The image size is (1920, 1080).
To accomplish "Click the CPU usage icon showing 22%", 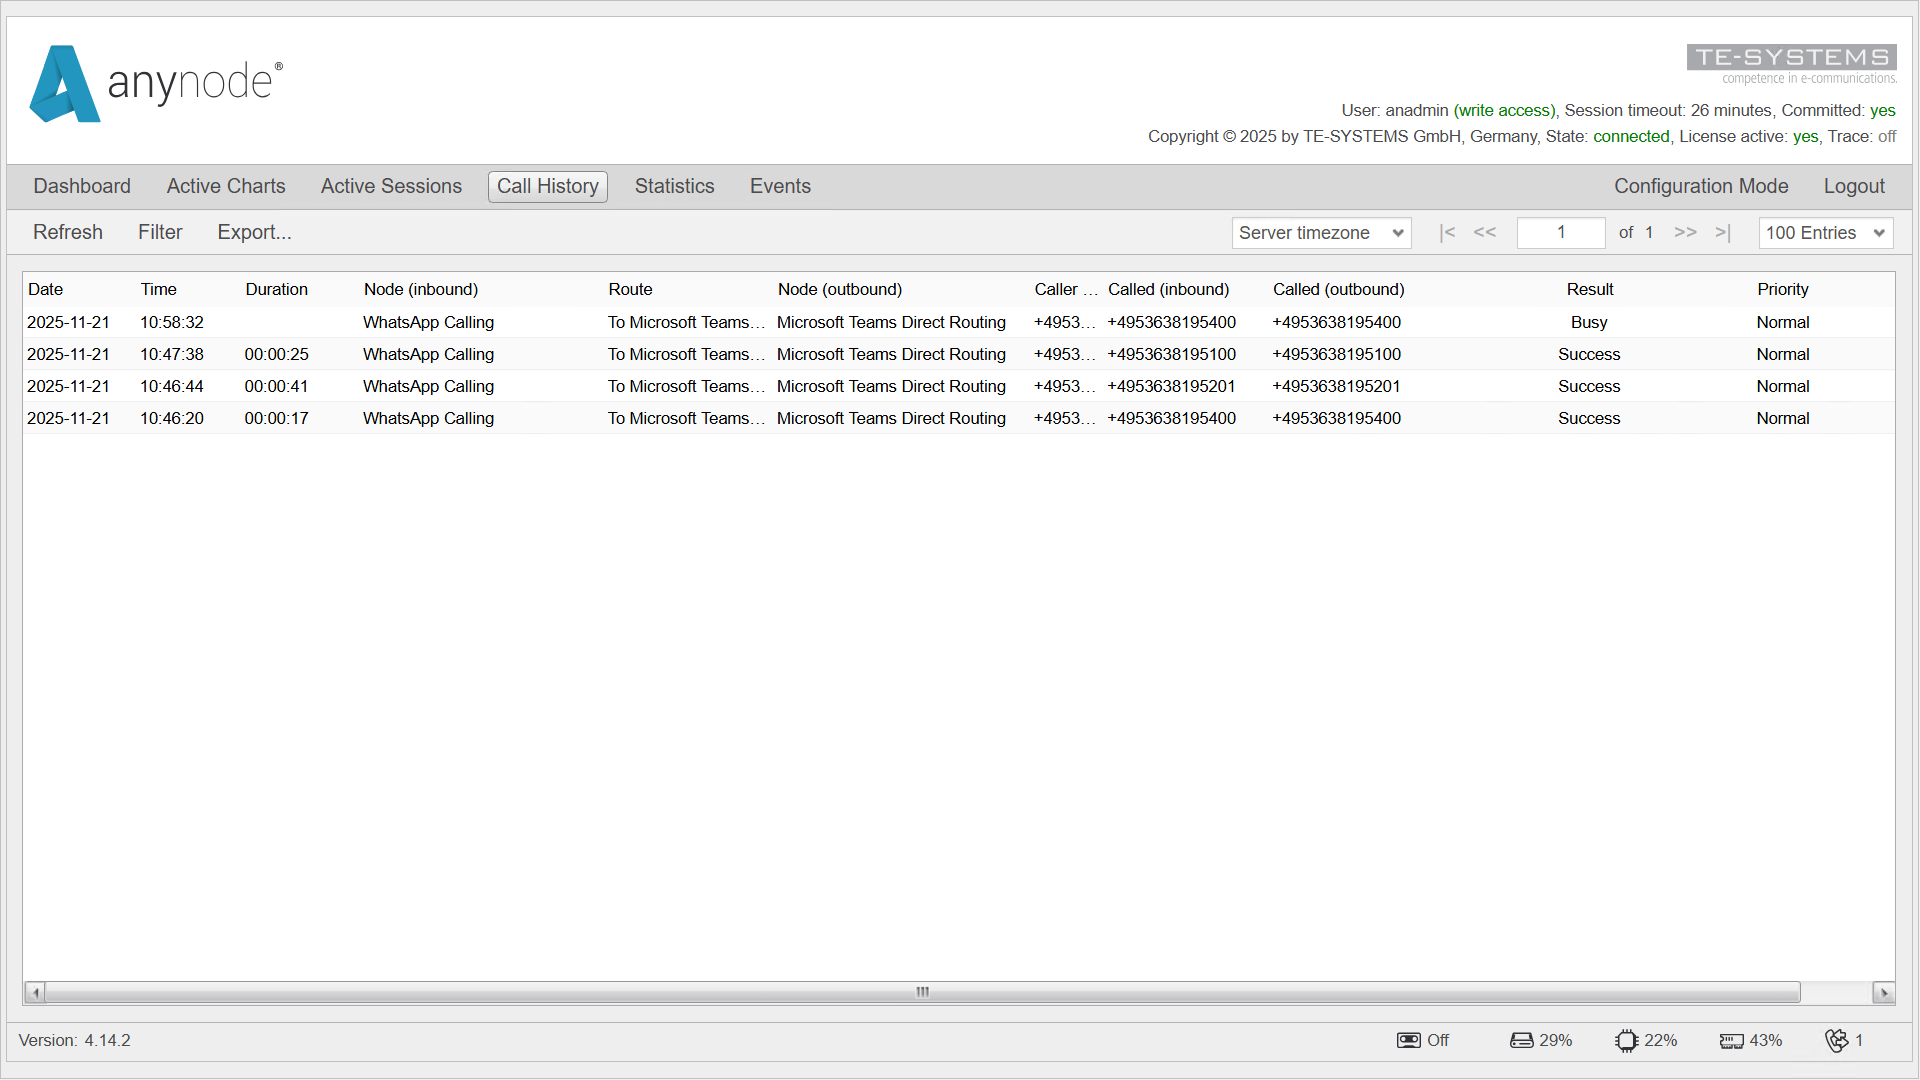I will tap(1627, 1040).
